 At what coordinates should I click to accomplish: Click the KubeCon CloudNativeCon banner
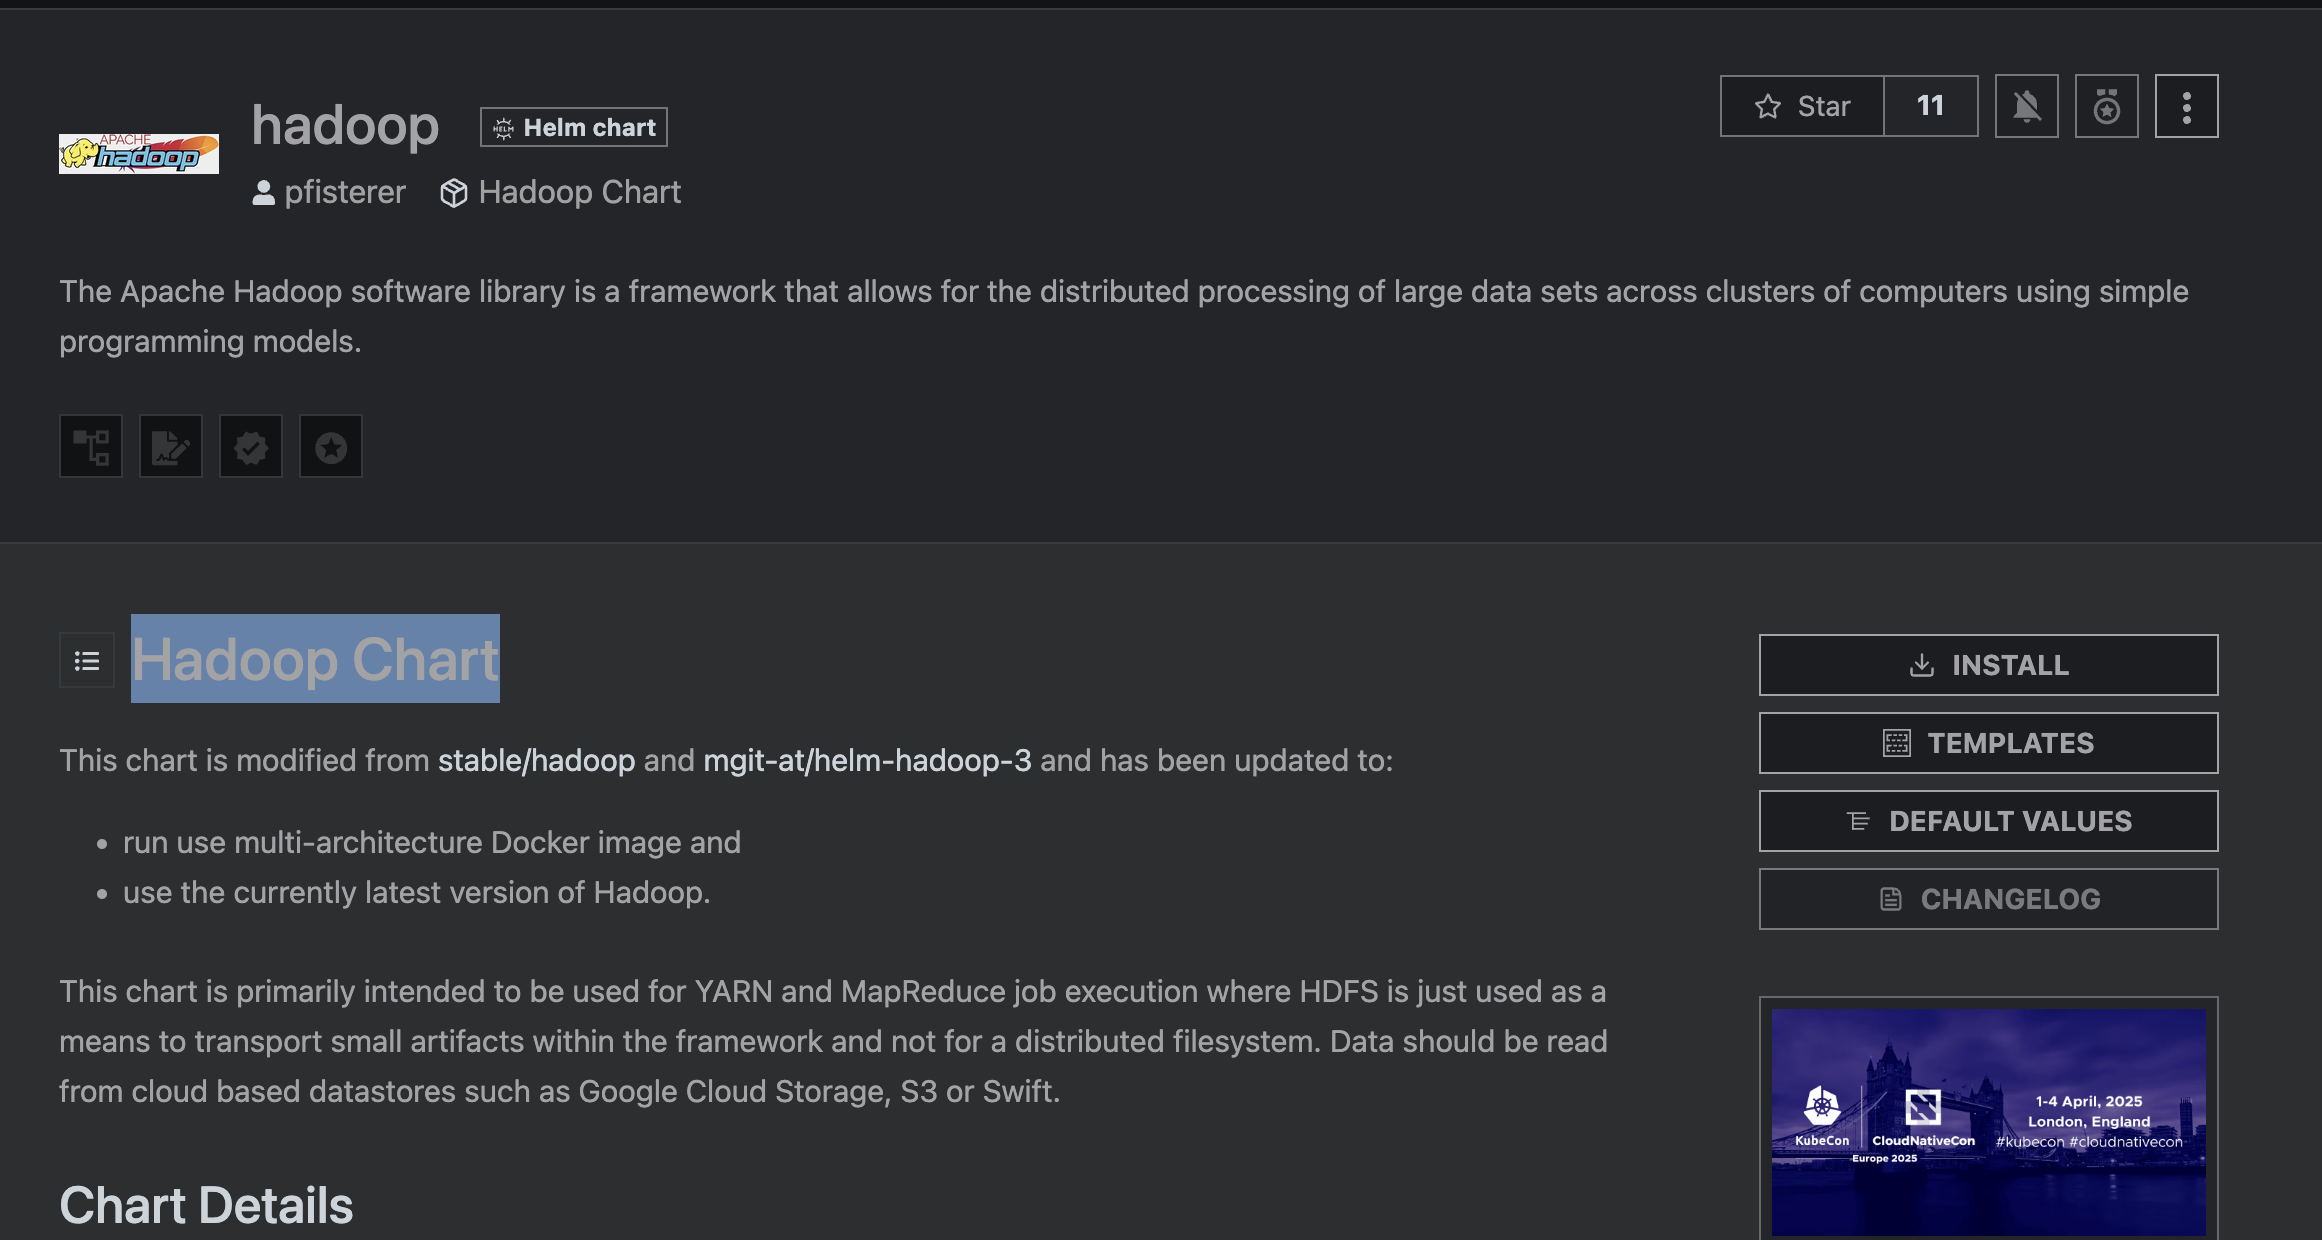[x=1988, y=1122]
